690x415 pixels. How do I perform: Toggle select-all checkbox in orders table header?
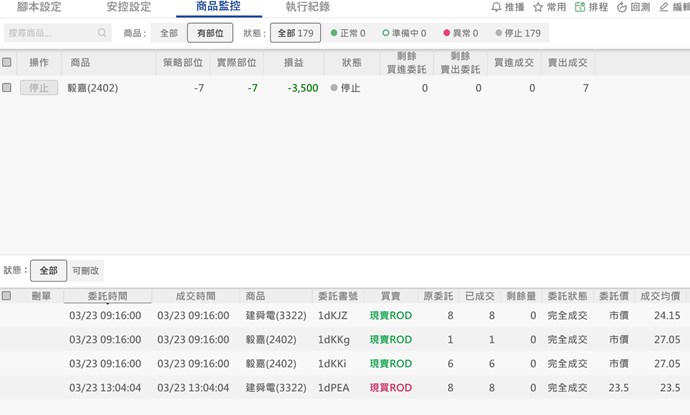point(7,296)
